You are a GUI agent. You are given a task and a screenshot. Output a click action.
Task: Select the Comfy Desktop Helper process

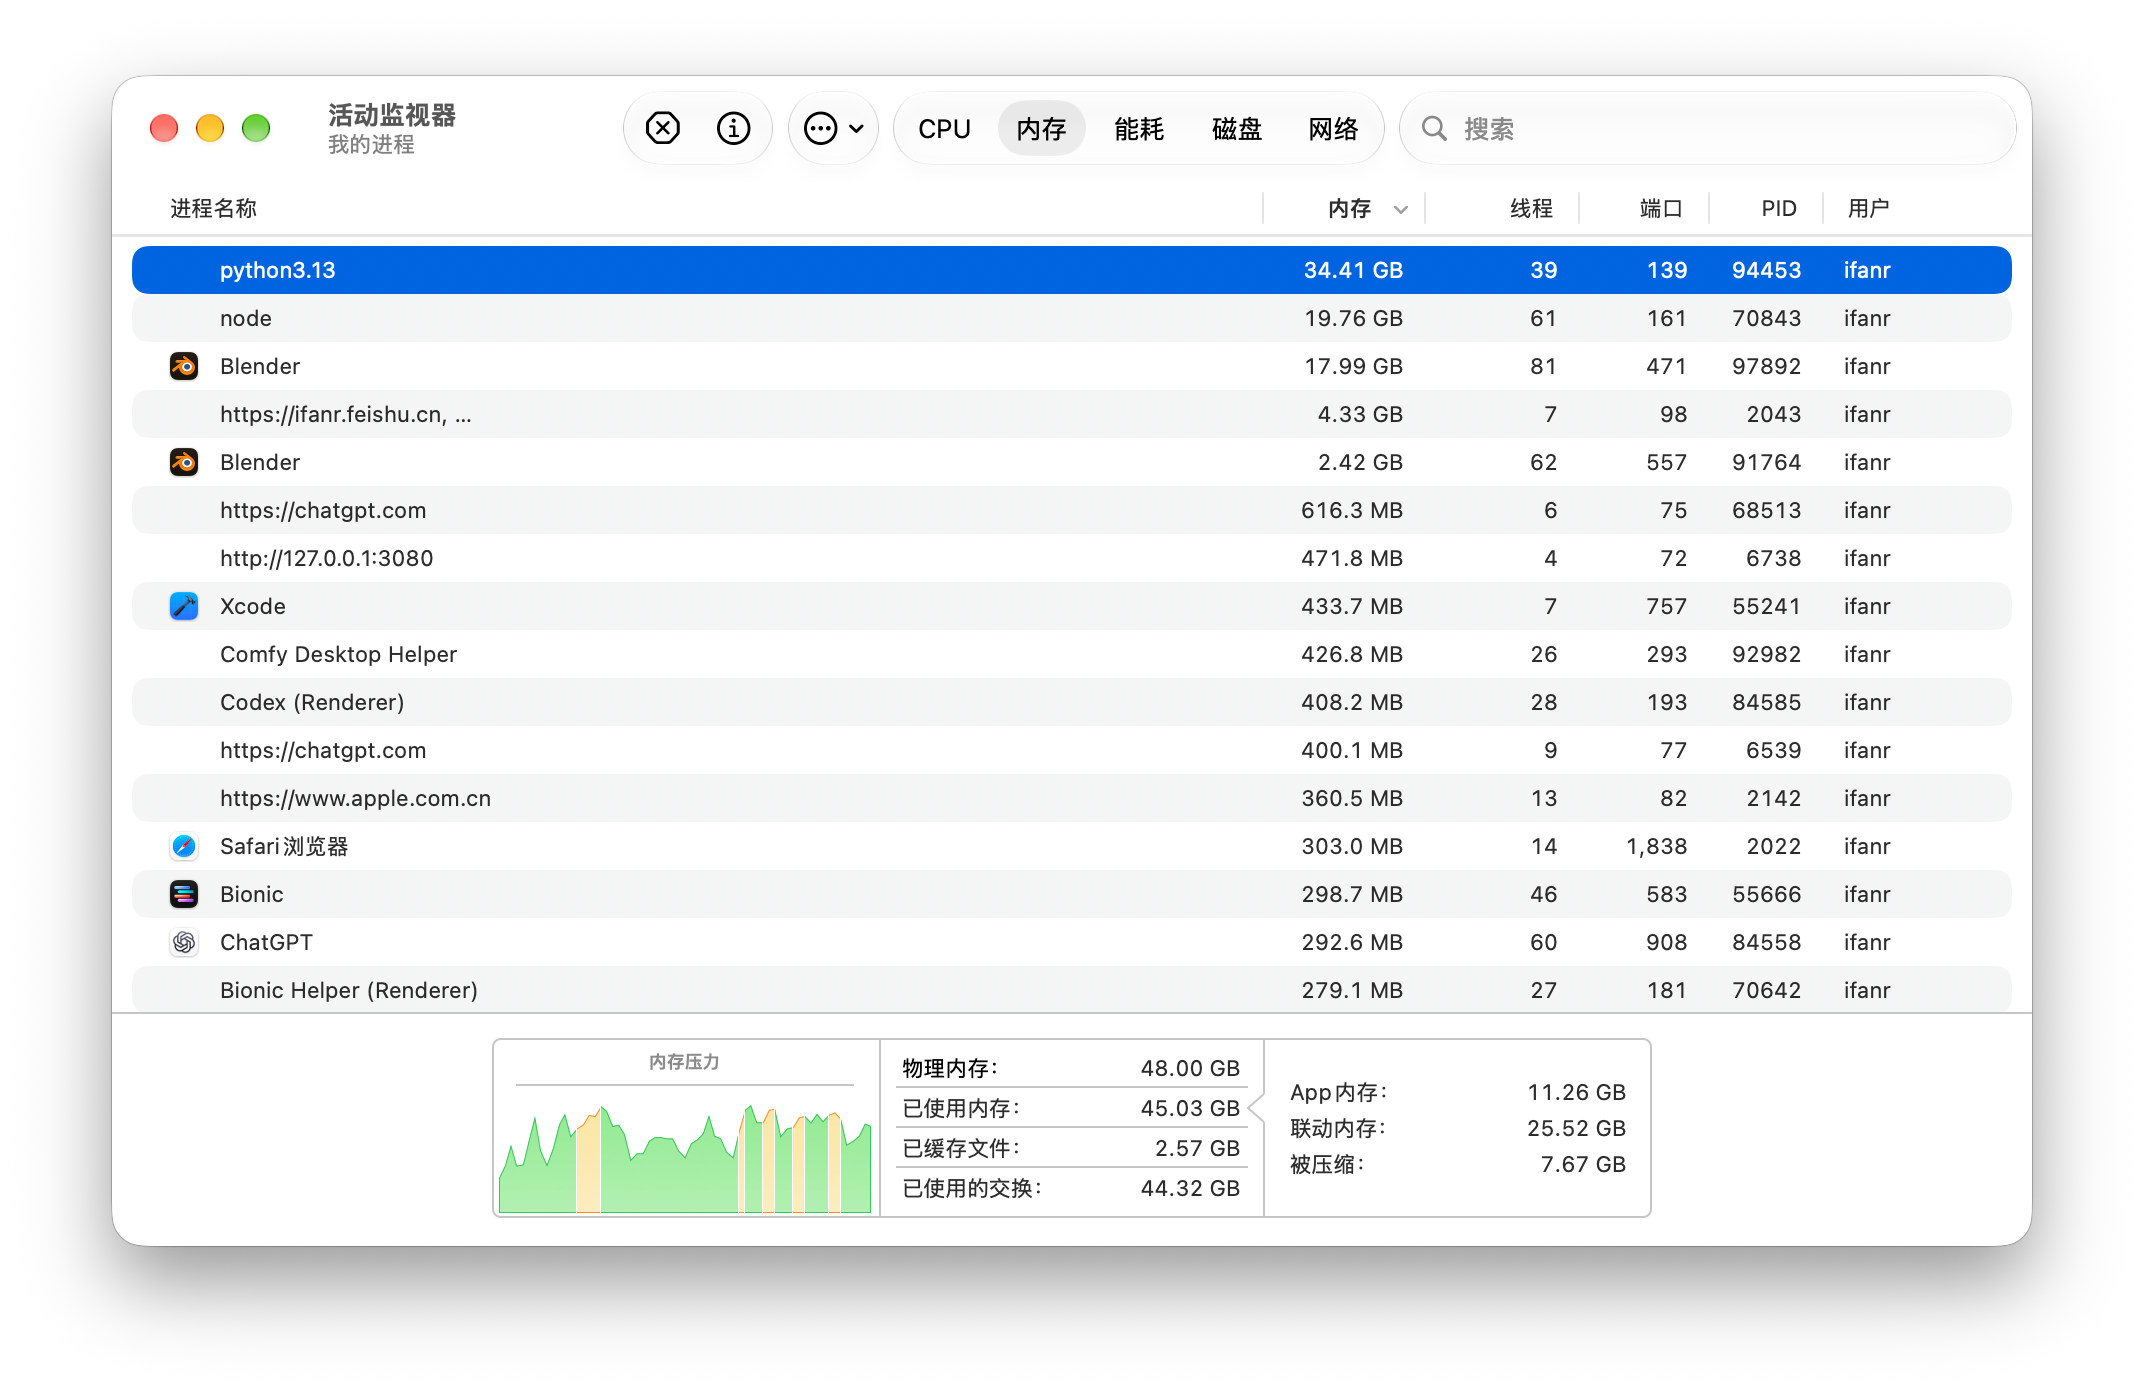click(x=1072, y=654)
